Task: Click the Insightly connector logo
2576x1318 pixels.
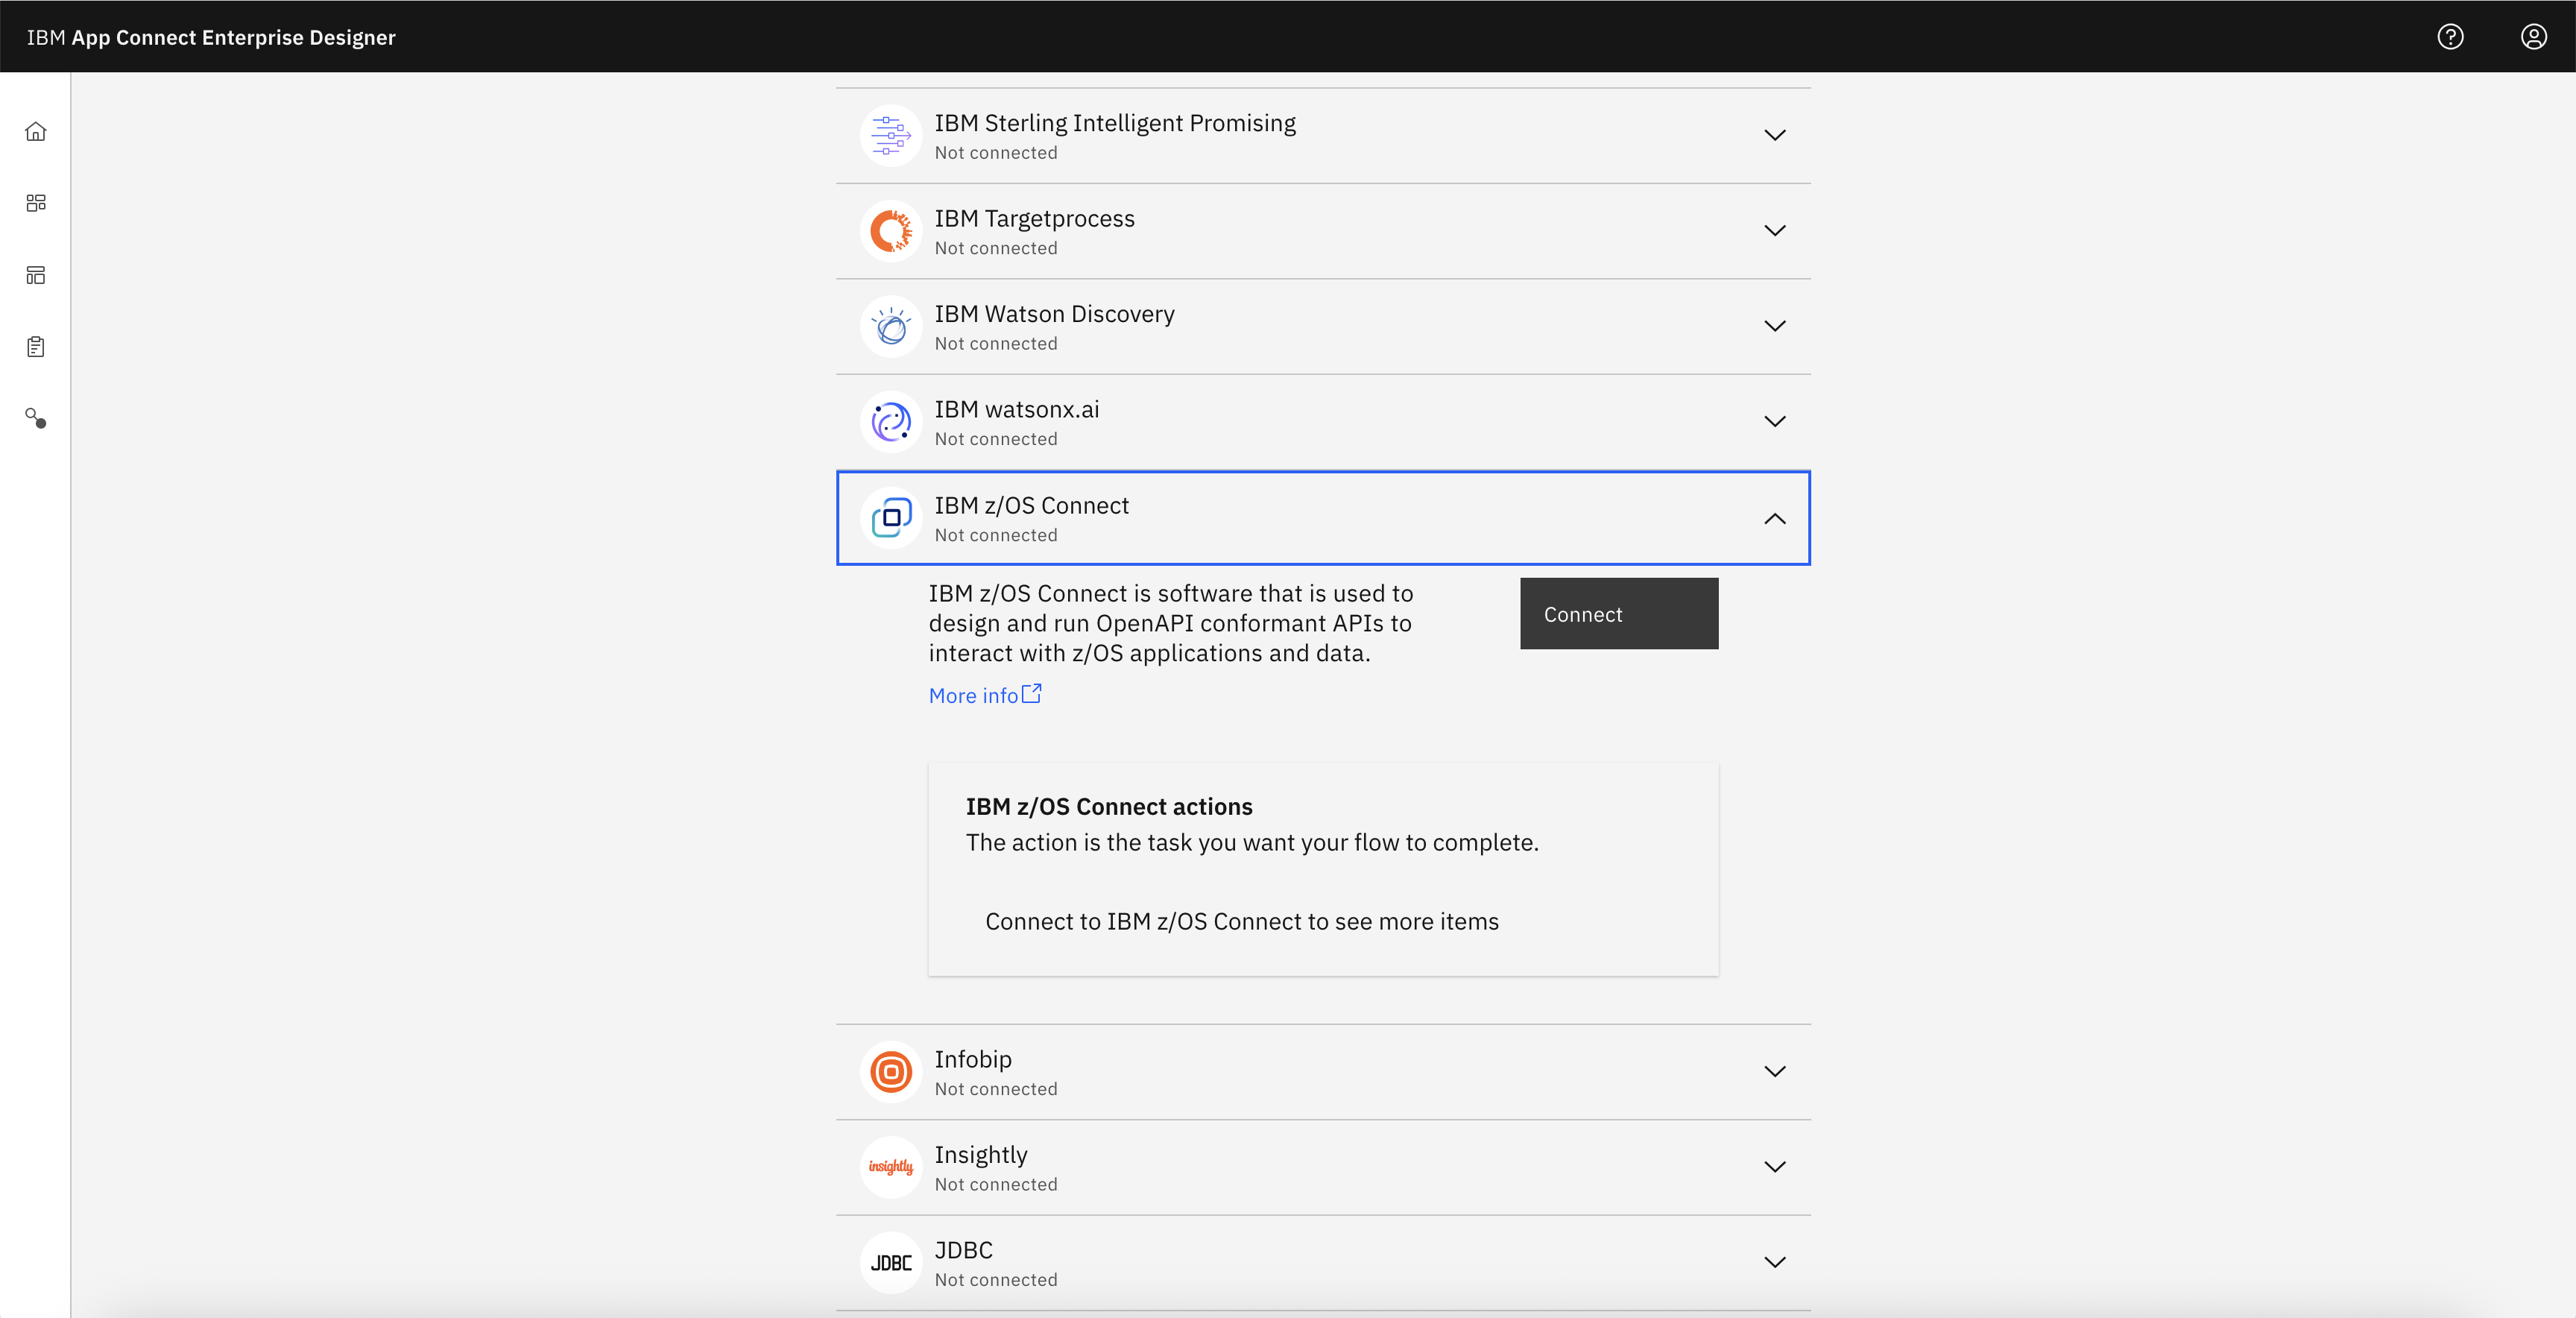Action: click(x=890, y=1167)
